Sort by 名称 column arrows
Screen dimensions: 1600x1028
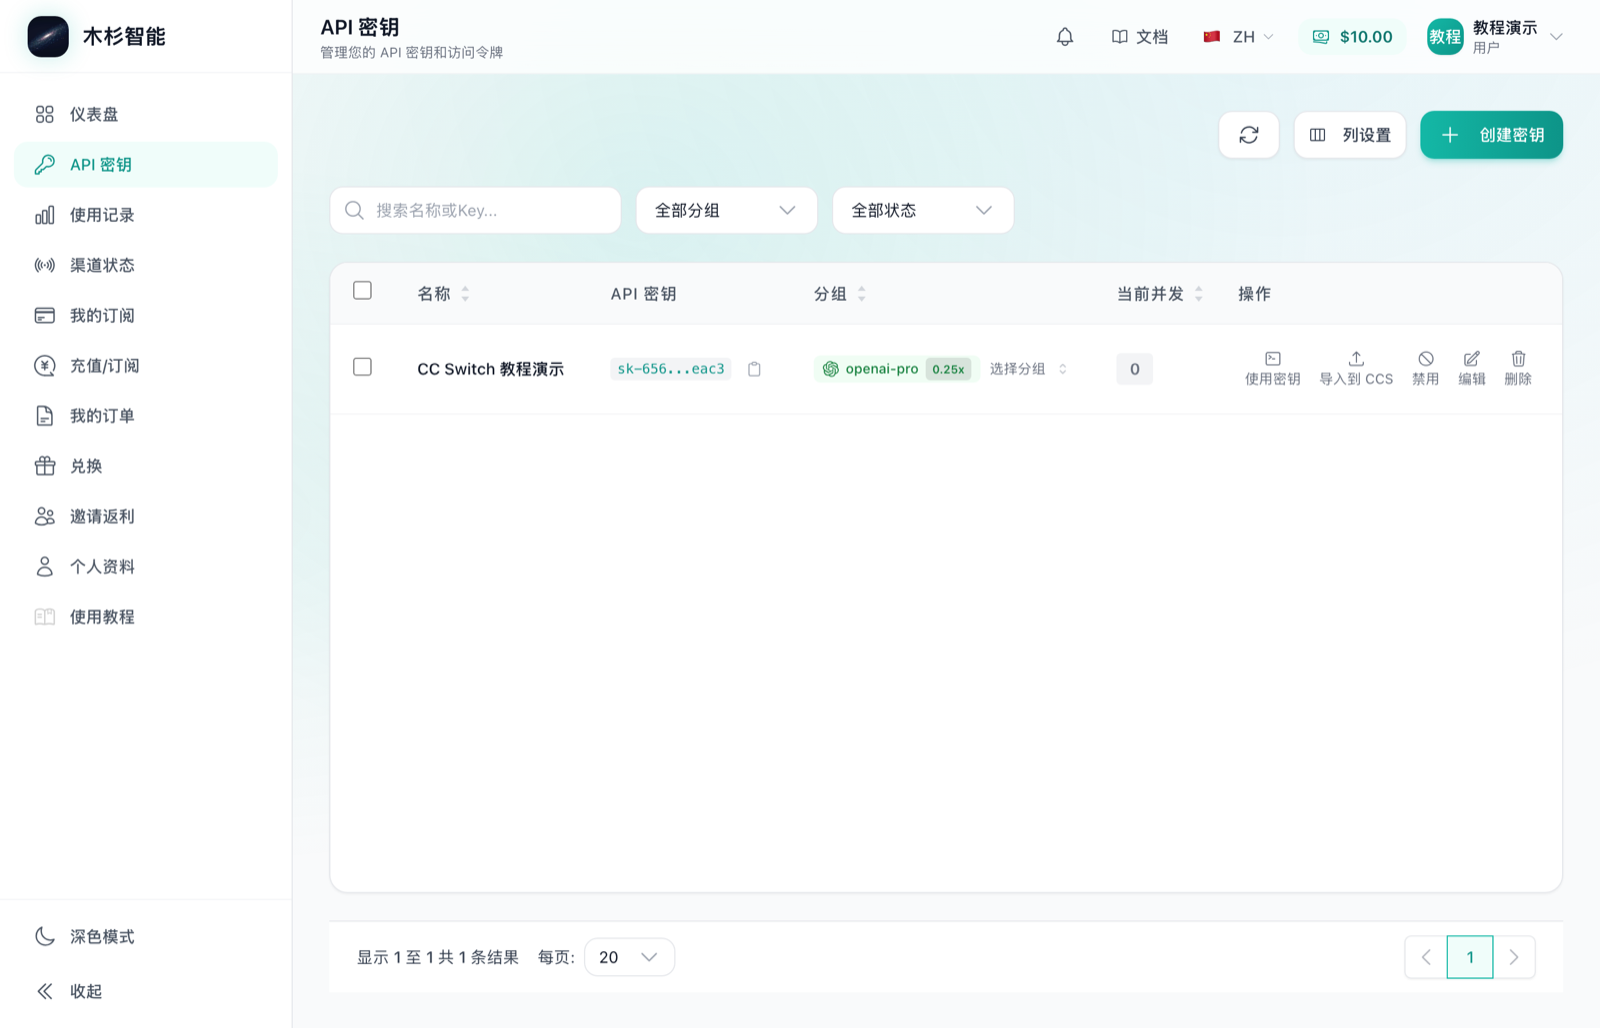pos(465,294)
